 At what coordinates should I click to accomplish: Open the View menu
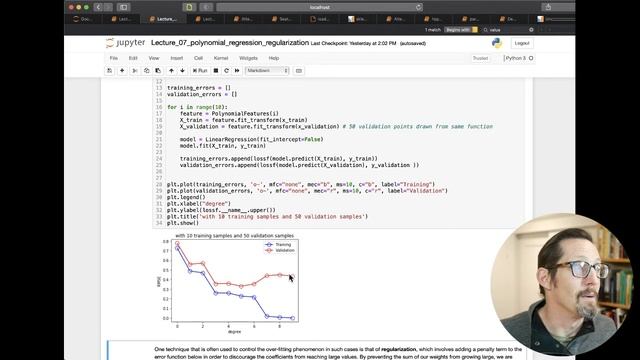pyautogui.click(x=154, y=58)
